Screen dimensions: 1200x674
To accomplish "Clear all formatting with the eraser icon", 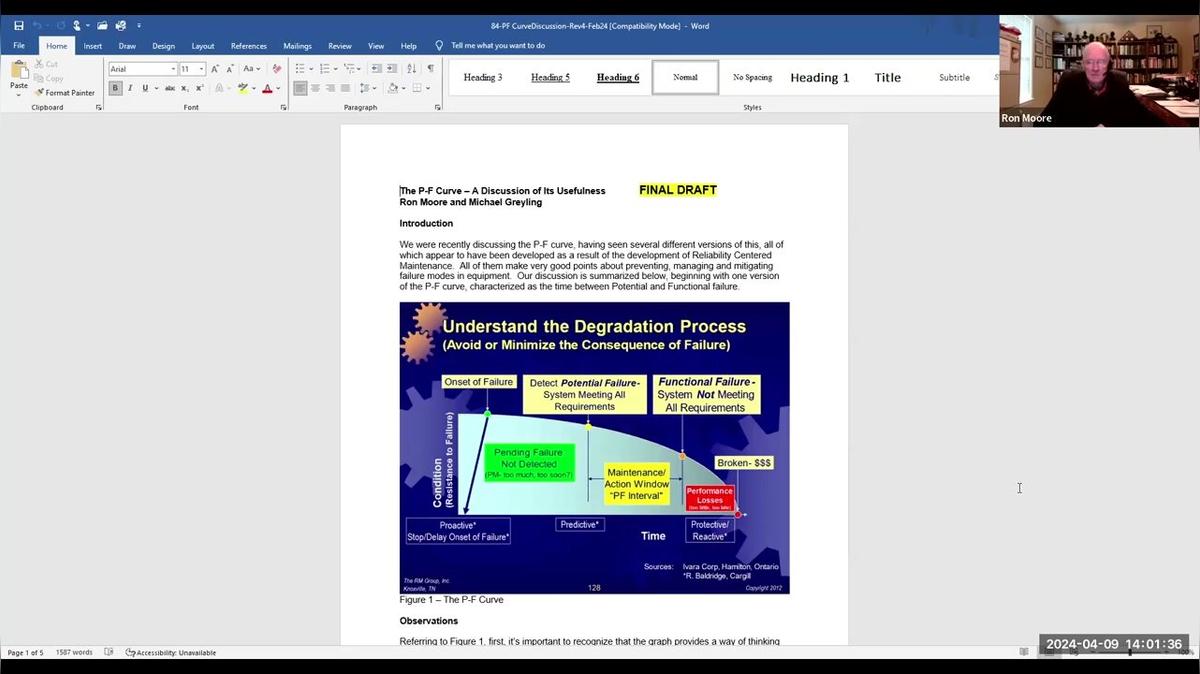I will 276,69.
